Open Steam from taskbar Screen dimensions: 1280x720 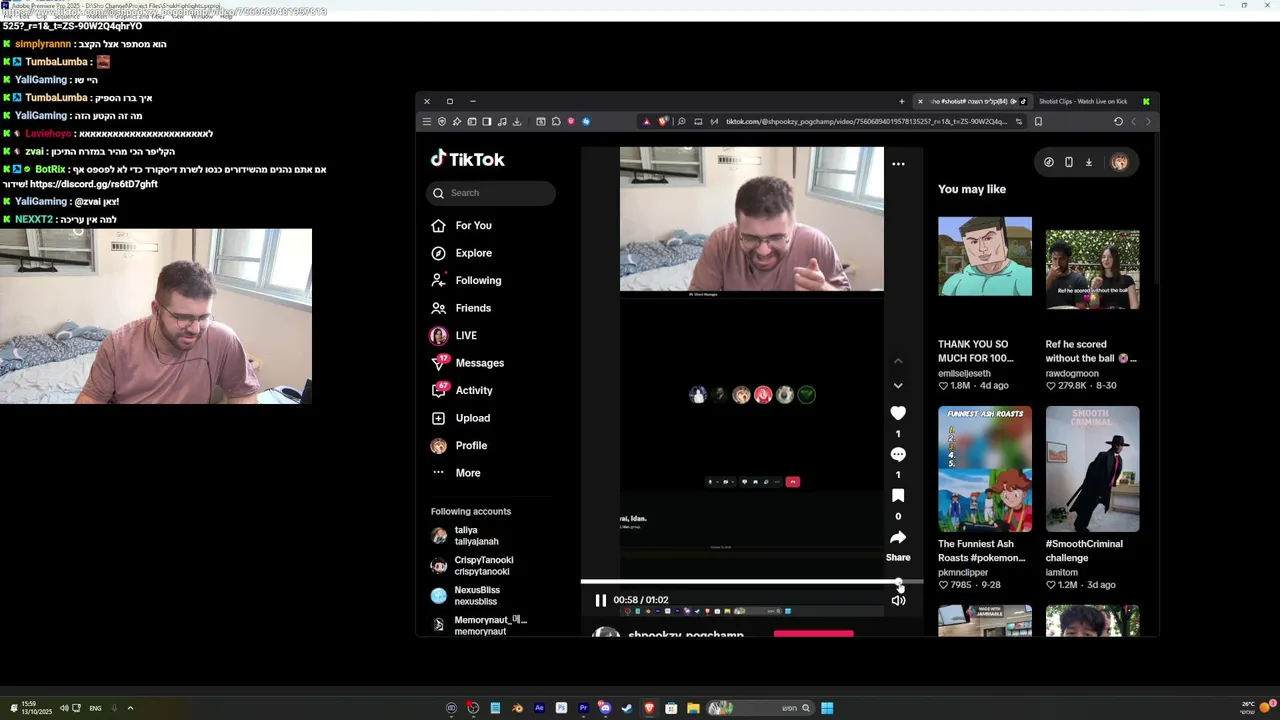pos(627,708)
